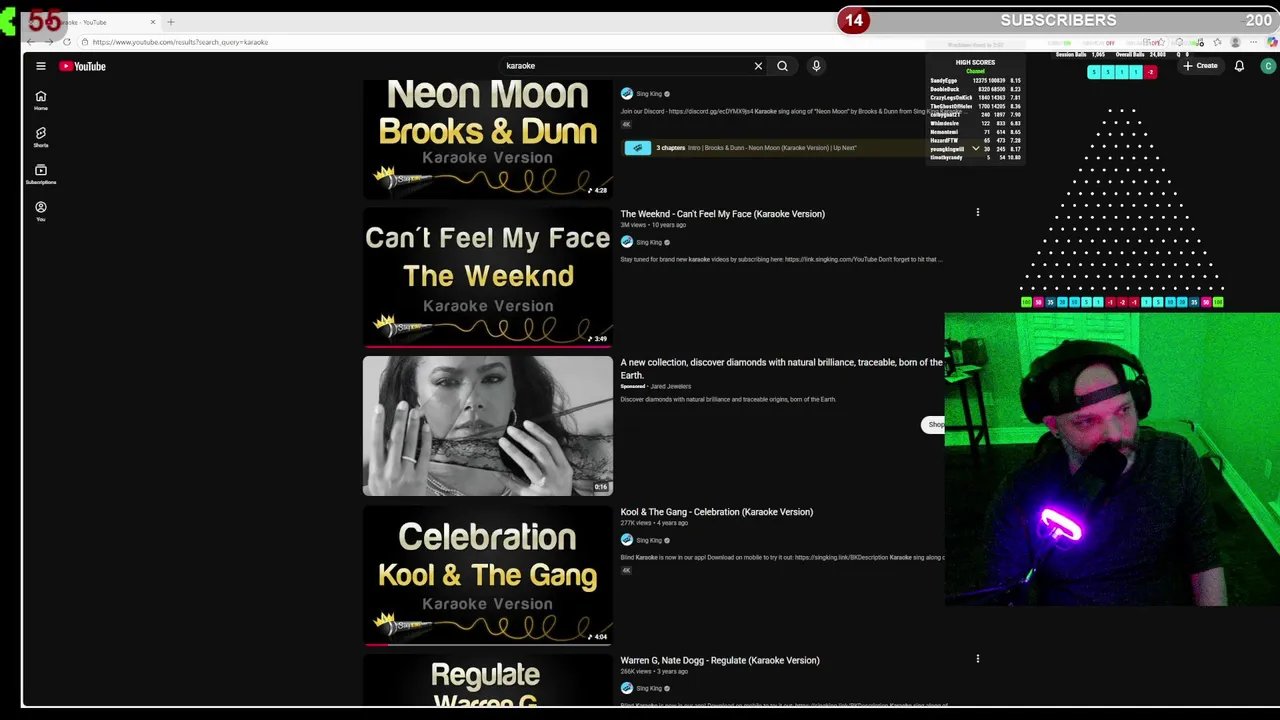Viewport: 1280px width, 720px height.
Task: Go to Home in YouTube sidebar
Action: (41, 100)
